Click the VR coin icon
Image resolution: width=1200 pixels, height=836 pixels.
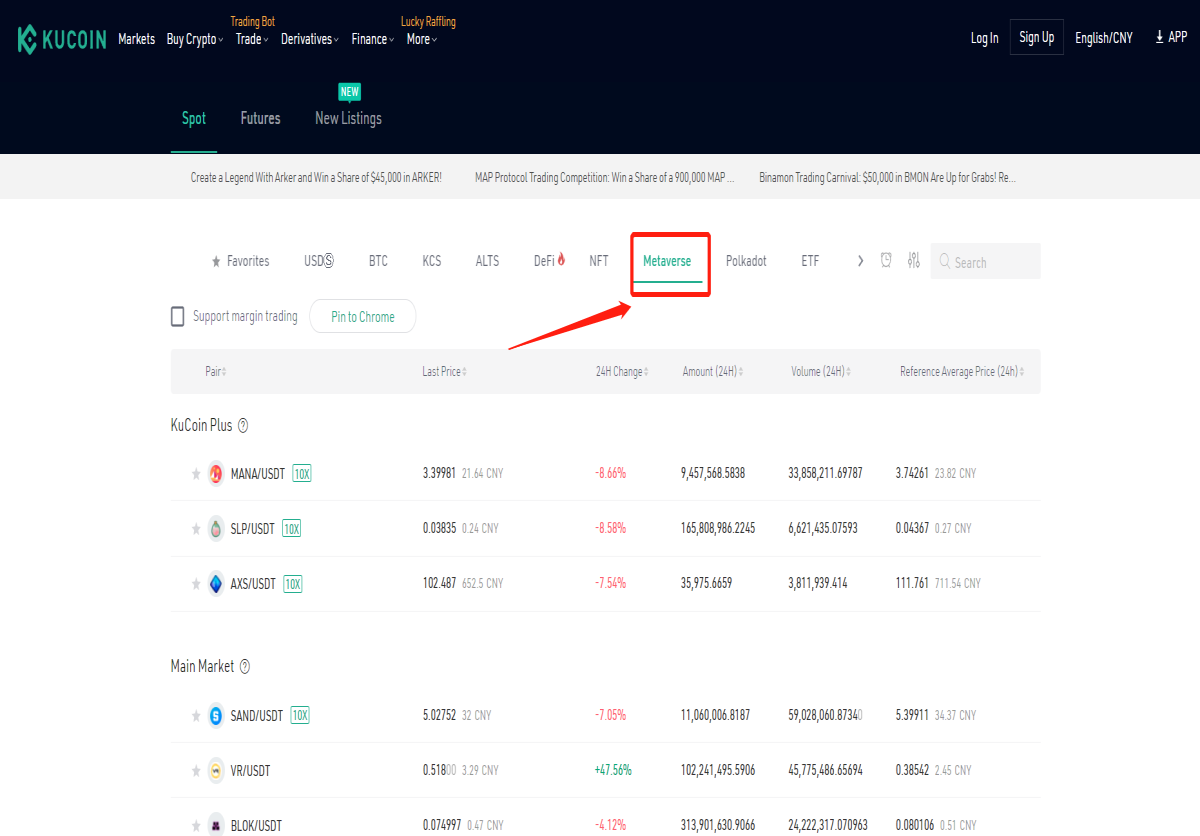(x=215, y=771)
